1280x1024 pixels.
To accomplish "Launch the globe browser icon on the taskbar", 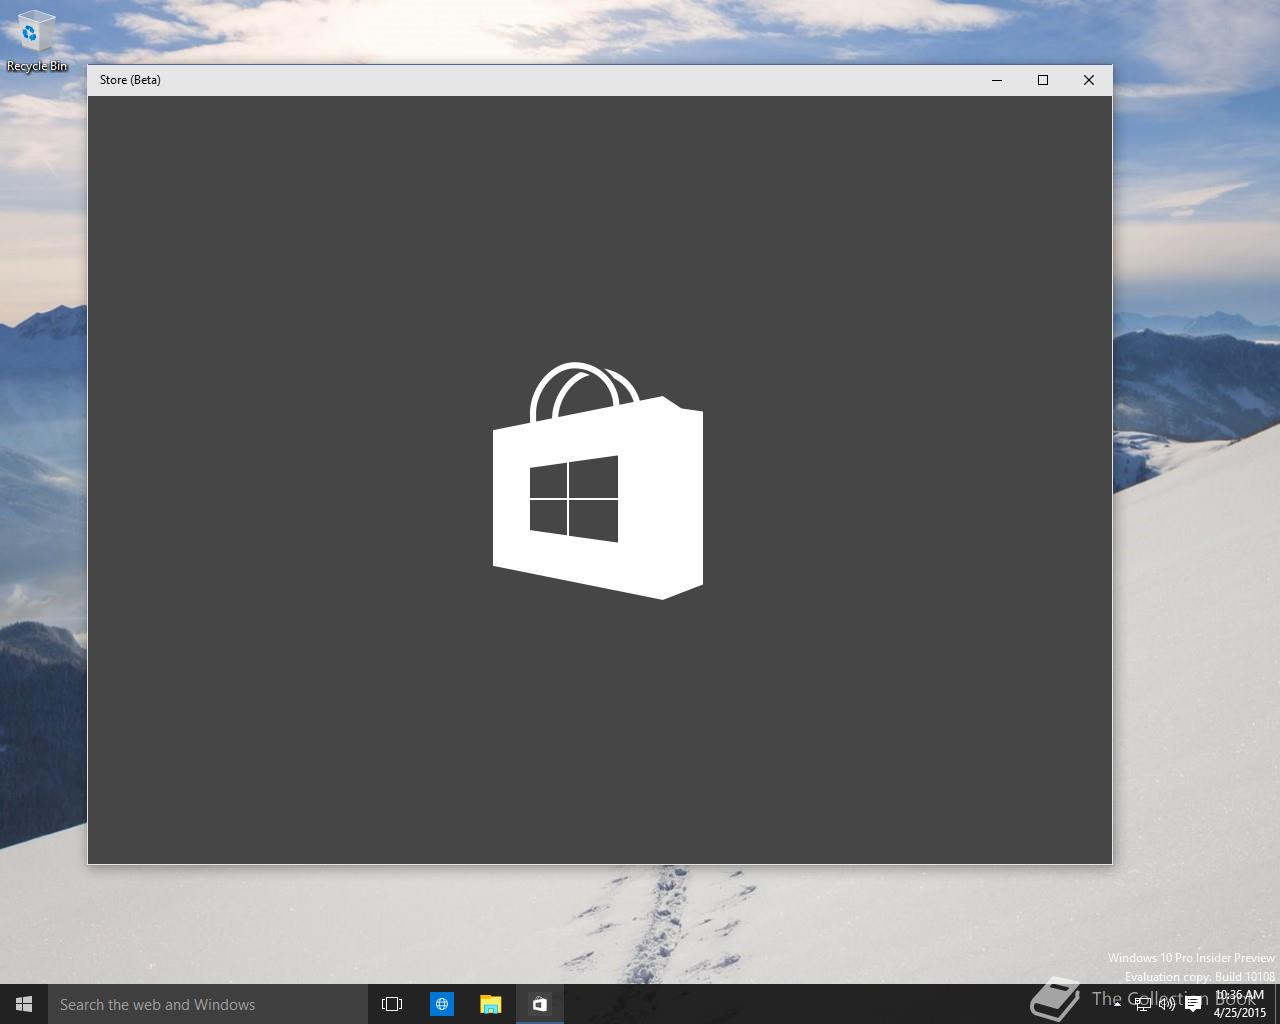I will point(442,1004).
